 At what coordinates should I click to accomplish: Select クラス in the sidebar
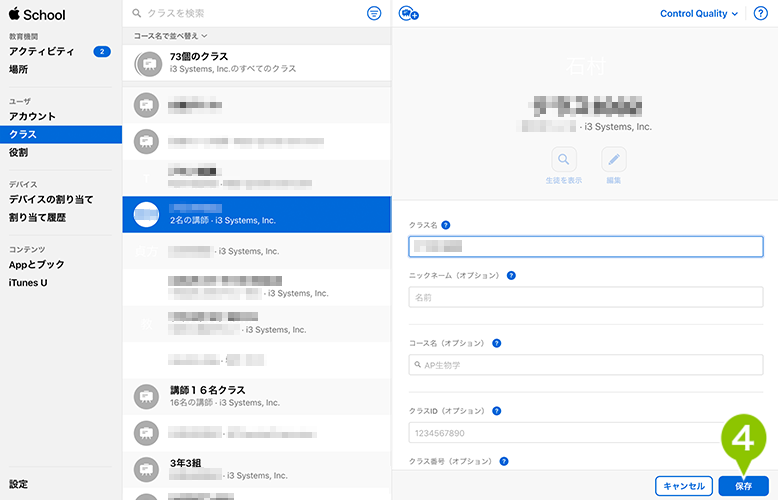pos(61,134)
